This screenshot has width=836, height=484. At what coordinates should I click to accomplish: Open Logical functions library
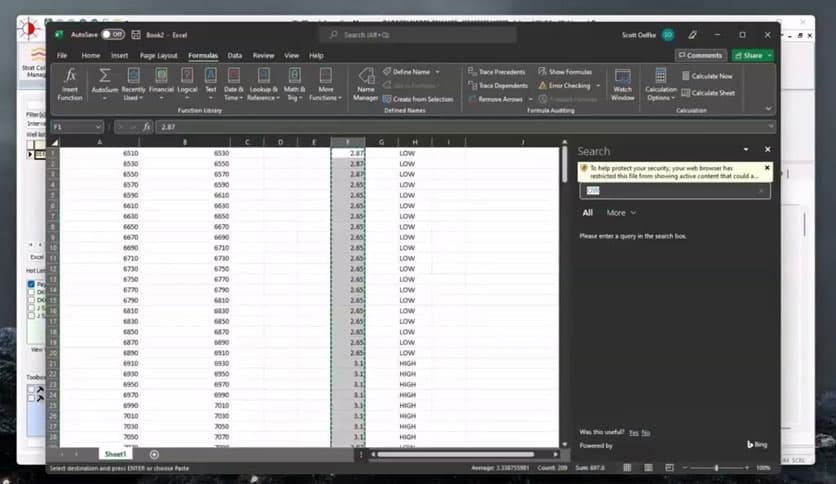(x=187, y=84)
